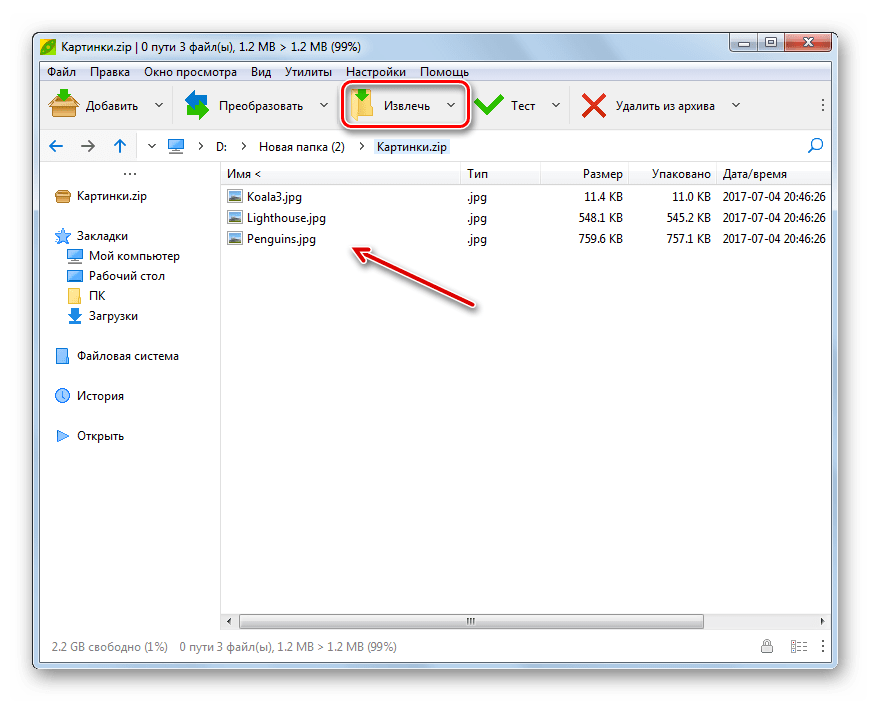871x702 pixels.
Task: Click Картинки.zip in the breadcrumb
Action: (x=412, y=147)
